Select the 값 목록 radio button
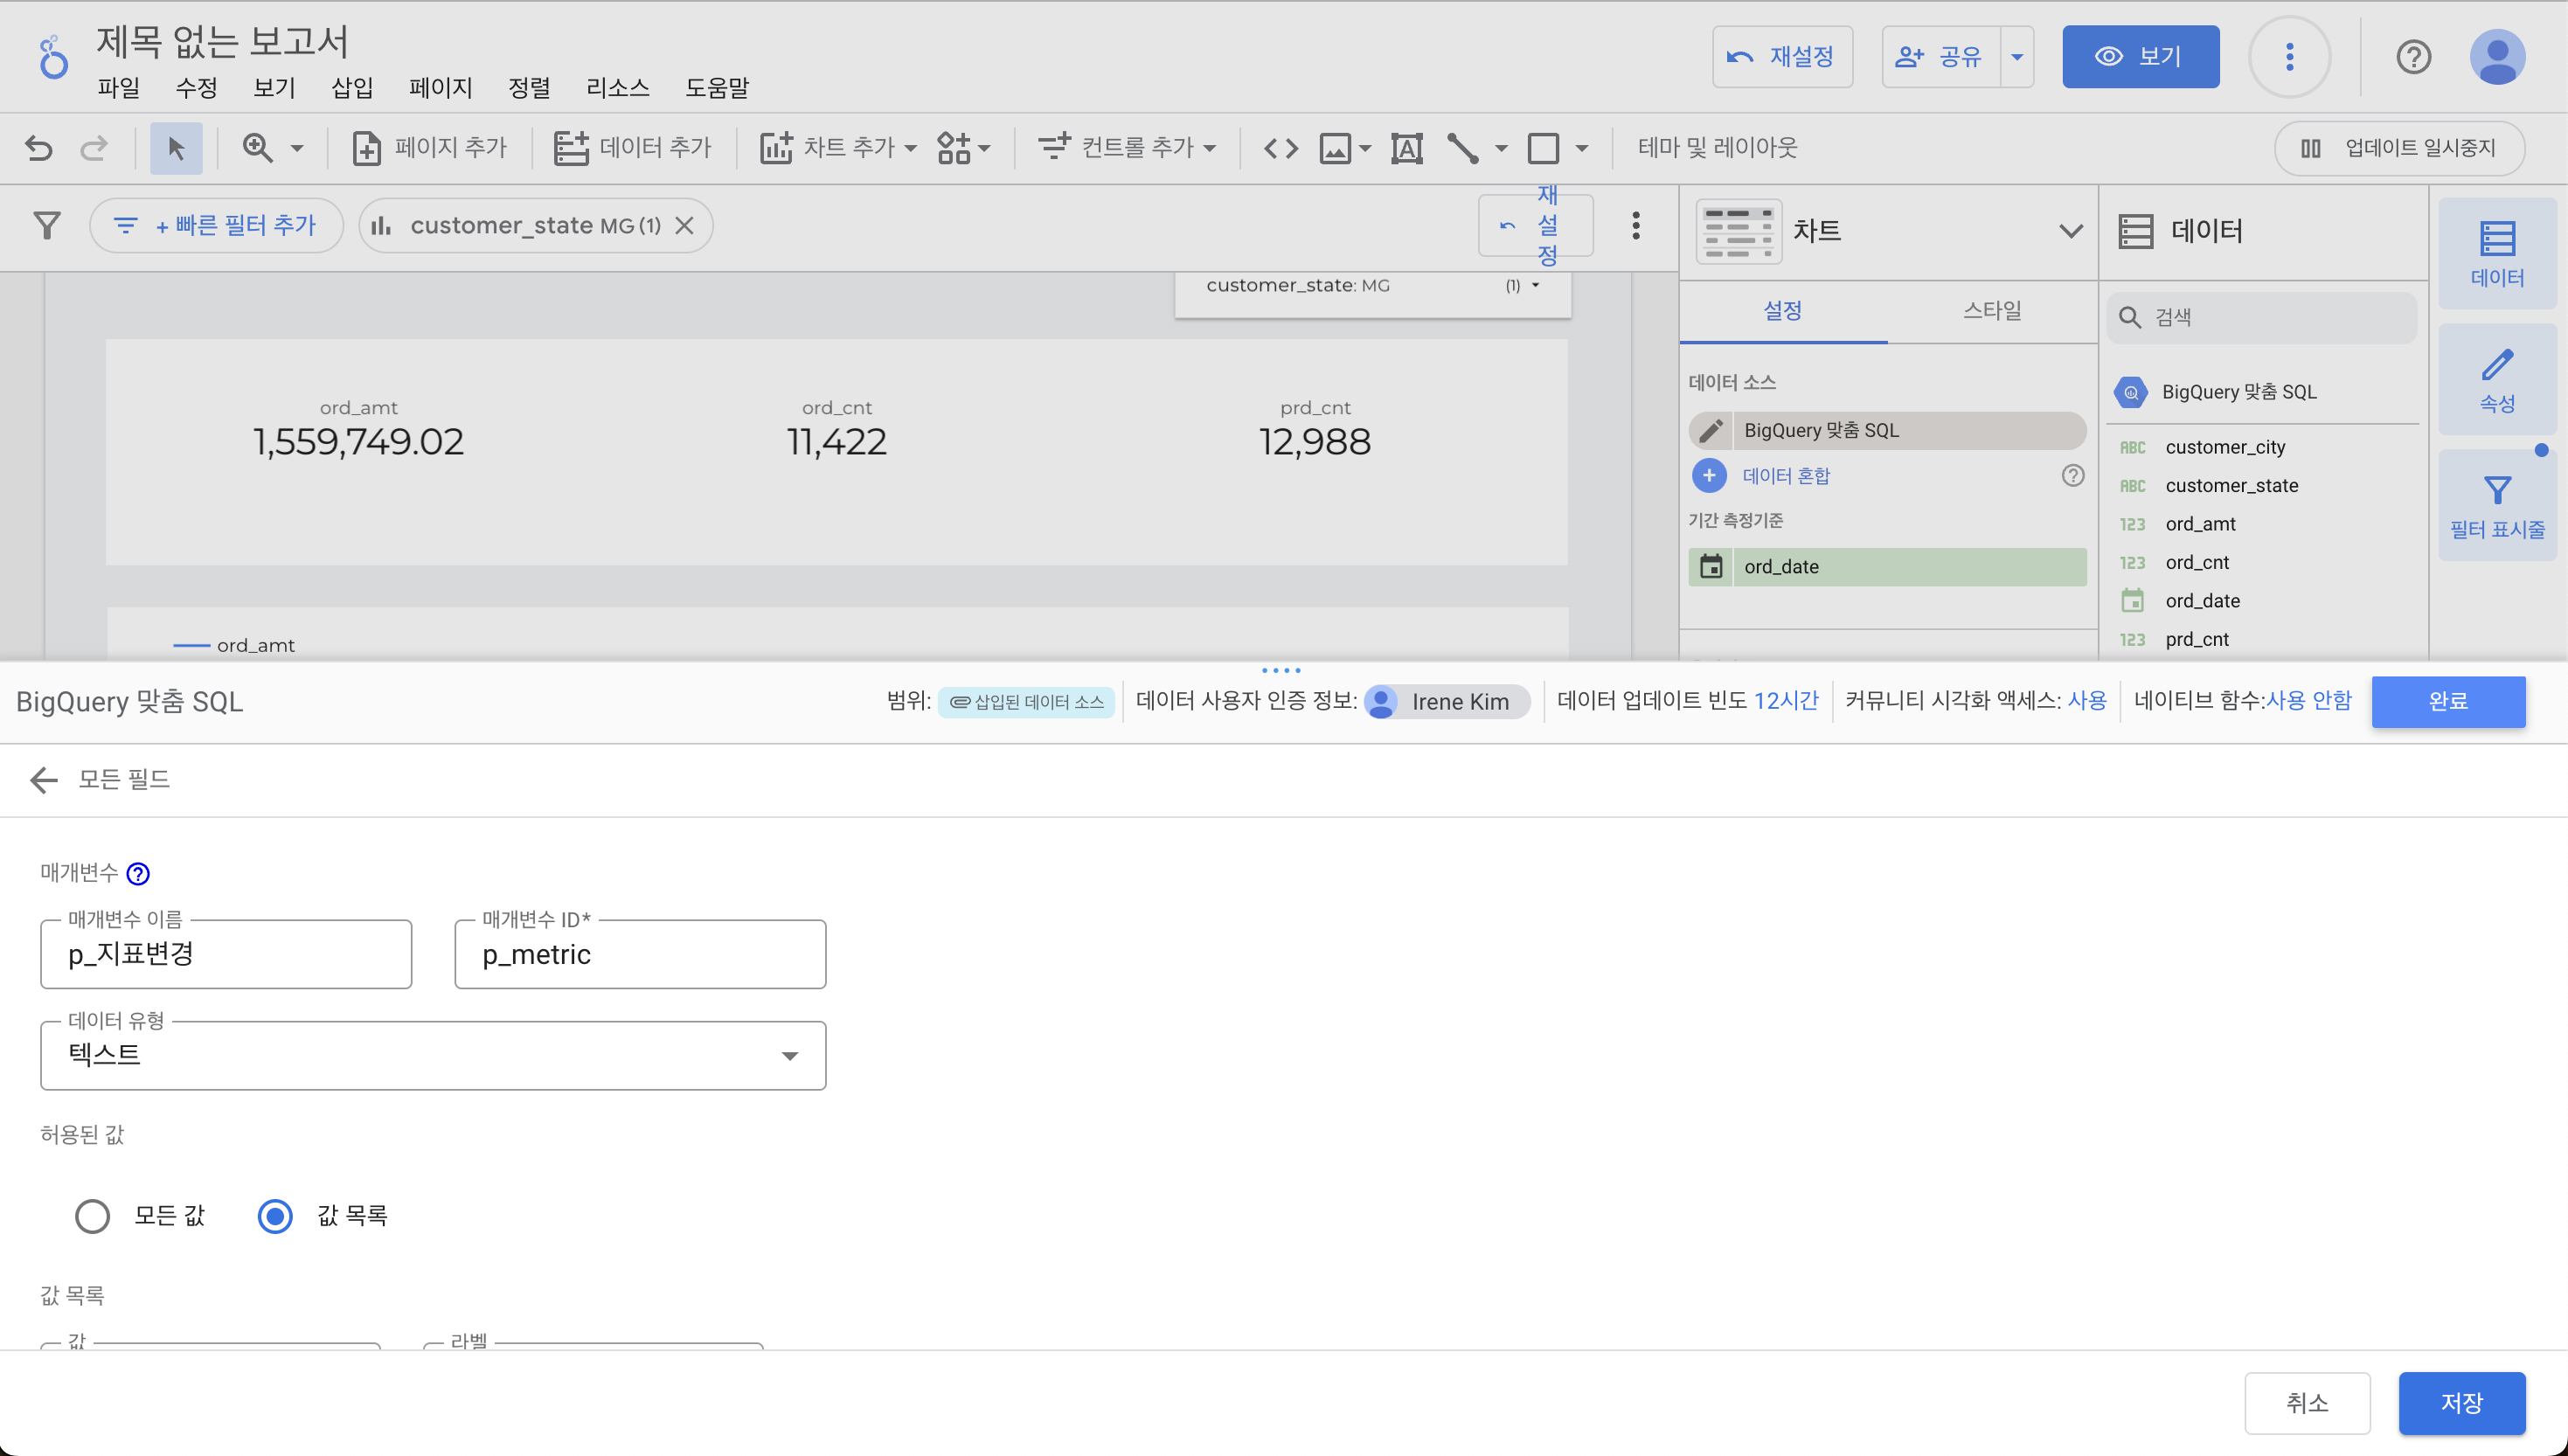2568x1456 pixels. (275, 1215)
